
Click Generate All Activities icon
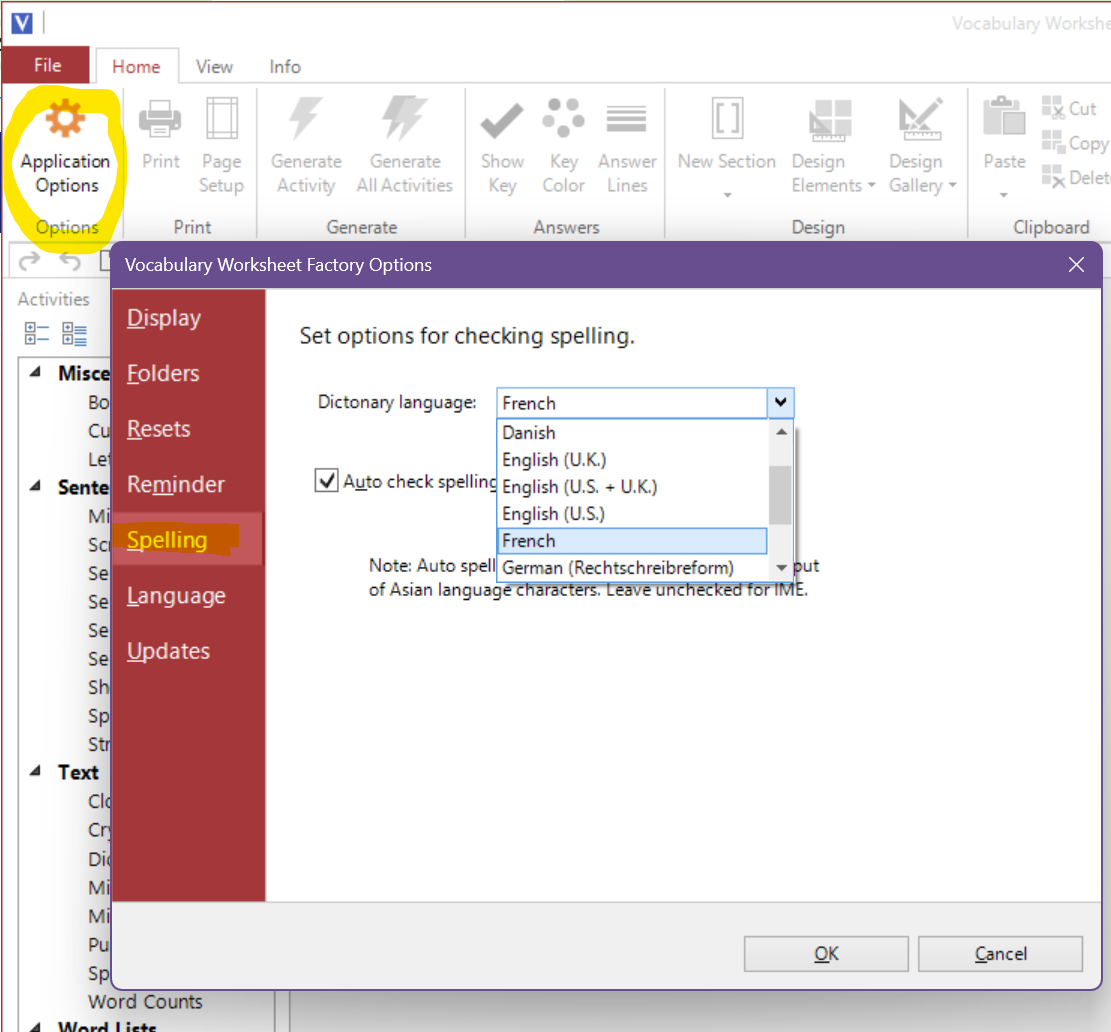point(404,118)
